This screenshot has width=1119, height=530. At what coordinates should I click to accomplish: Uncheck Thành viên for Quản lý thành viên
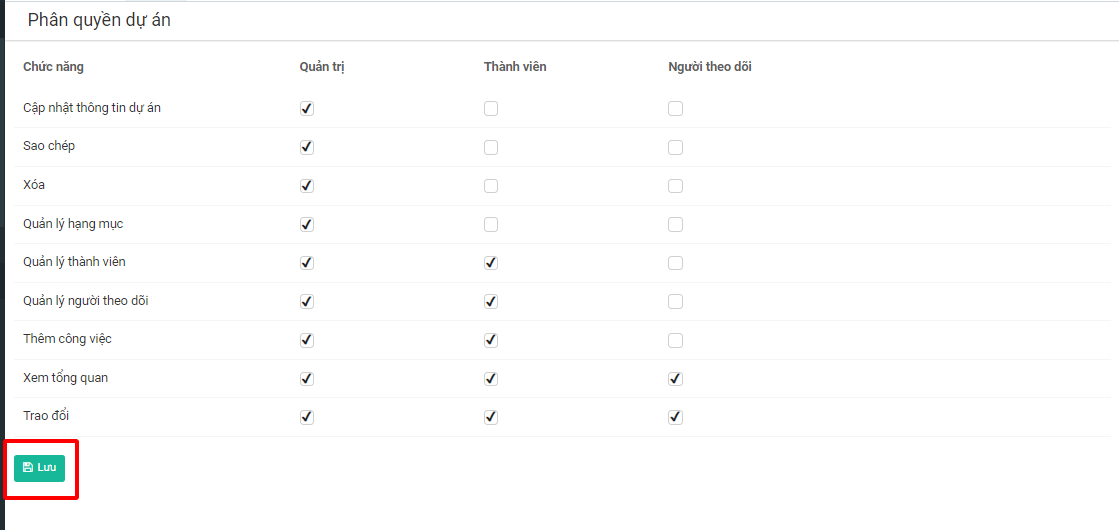point(491,263)
